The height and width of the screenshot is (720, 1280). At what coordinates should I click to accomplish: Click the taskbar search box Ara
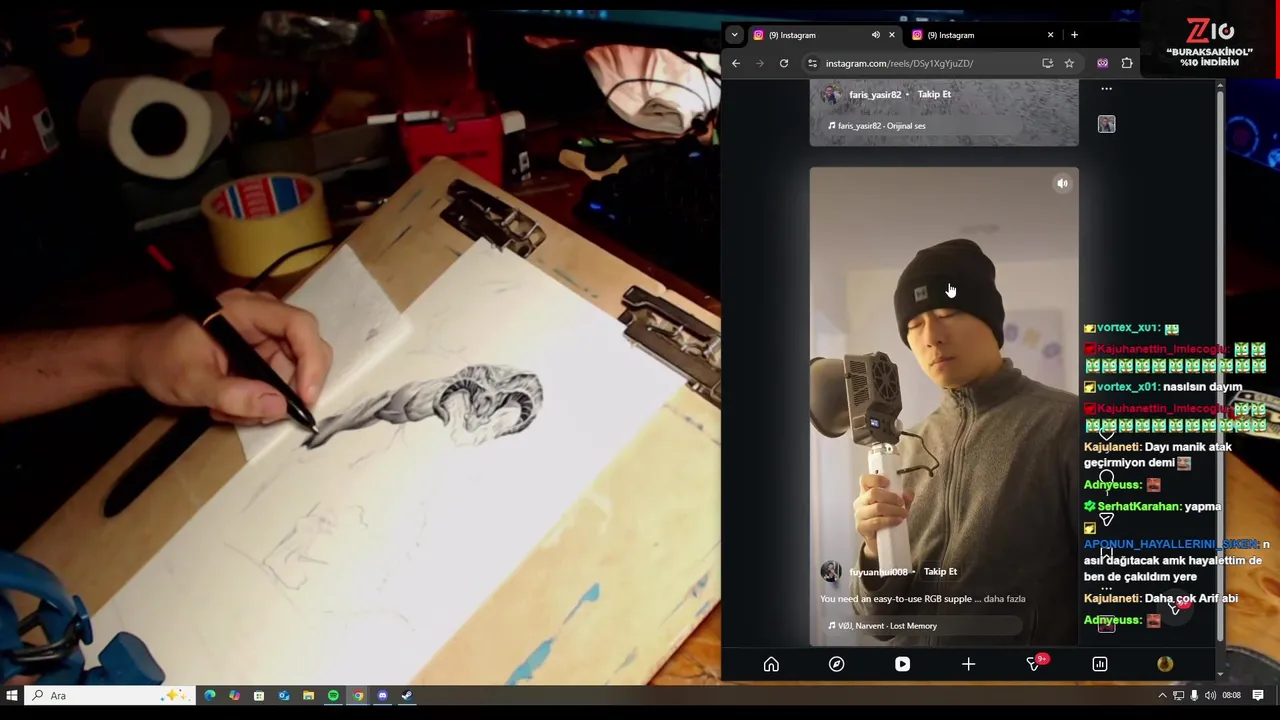(110, 696)
